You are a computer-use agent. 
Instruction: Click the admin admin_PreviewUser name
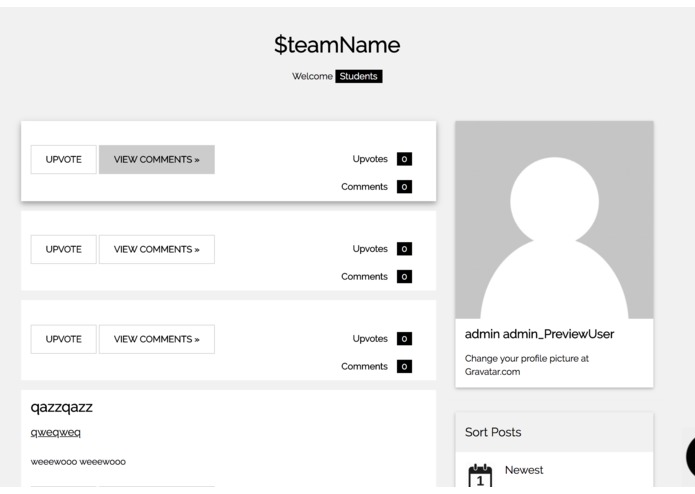click(539, 334)
